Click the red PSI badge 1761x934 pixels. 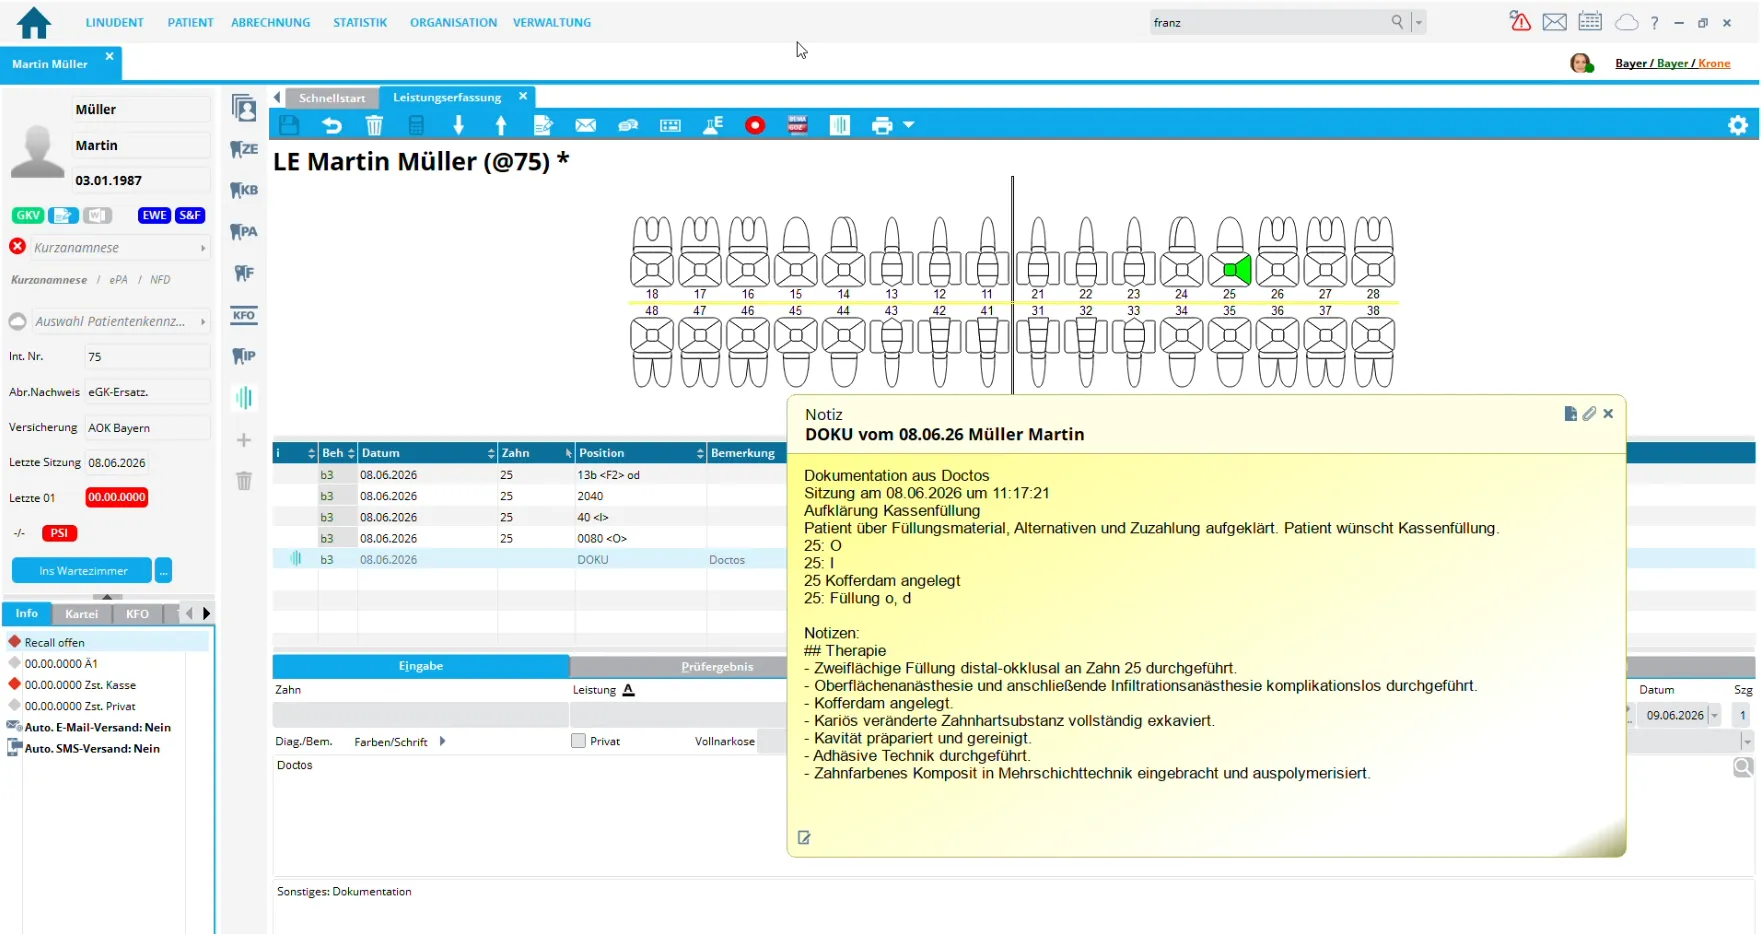point(59,533)
